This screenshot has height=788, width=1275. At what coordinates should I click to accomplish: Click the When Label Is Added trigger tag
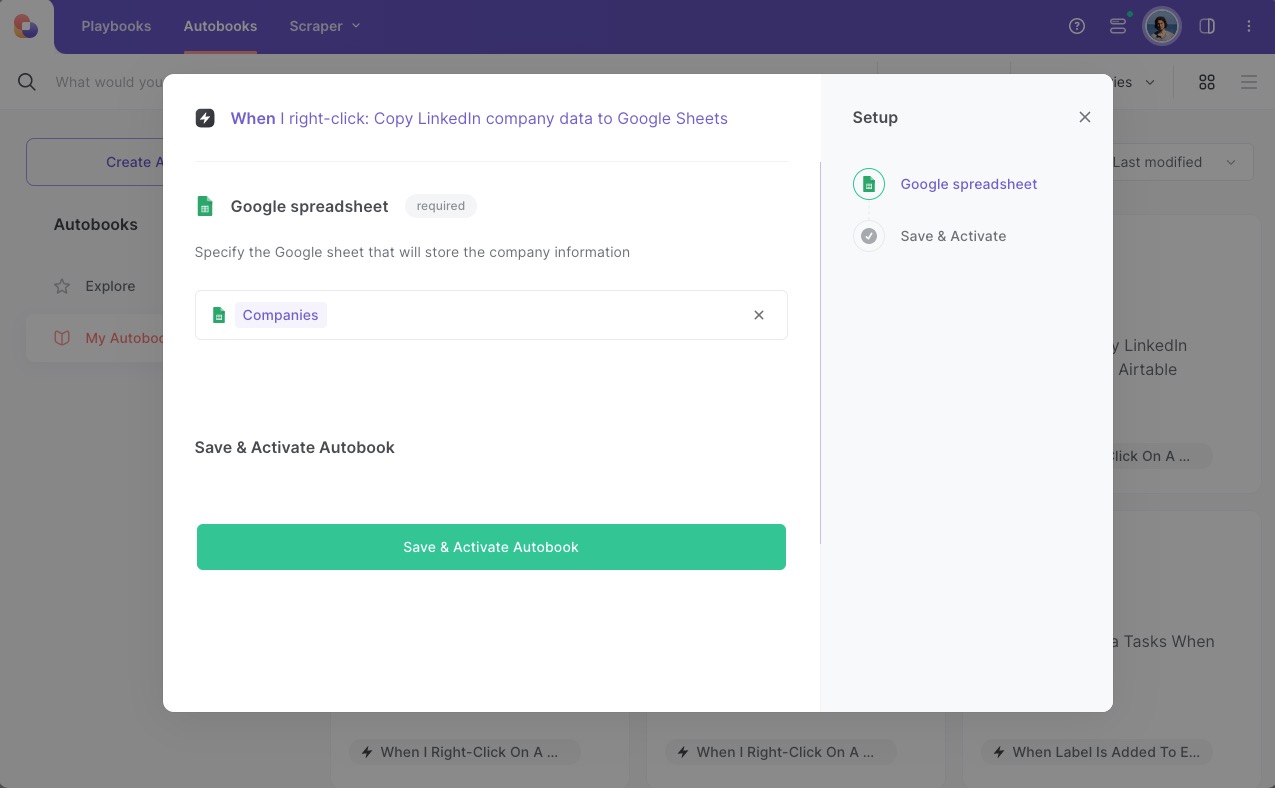(1097, 752)
